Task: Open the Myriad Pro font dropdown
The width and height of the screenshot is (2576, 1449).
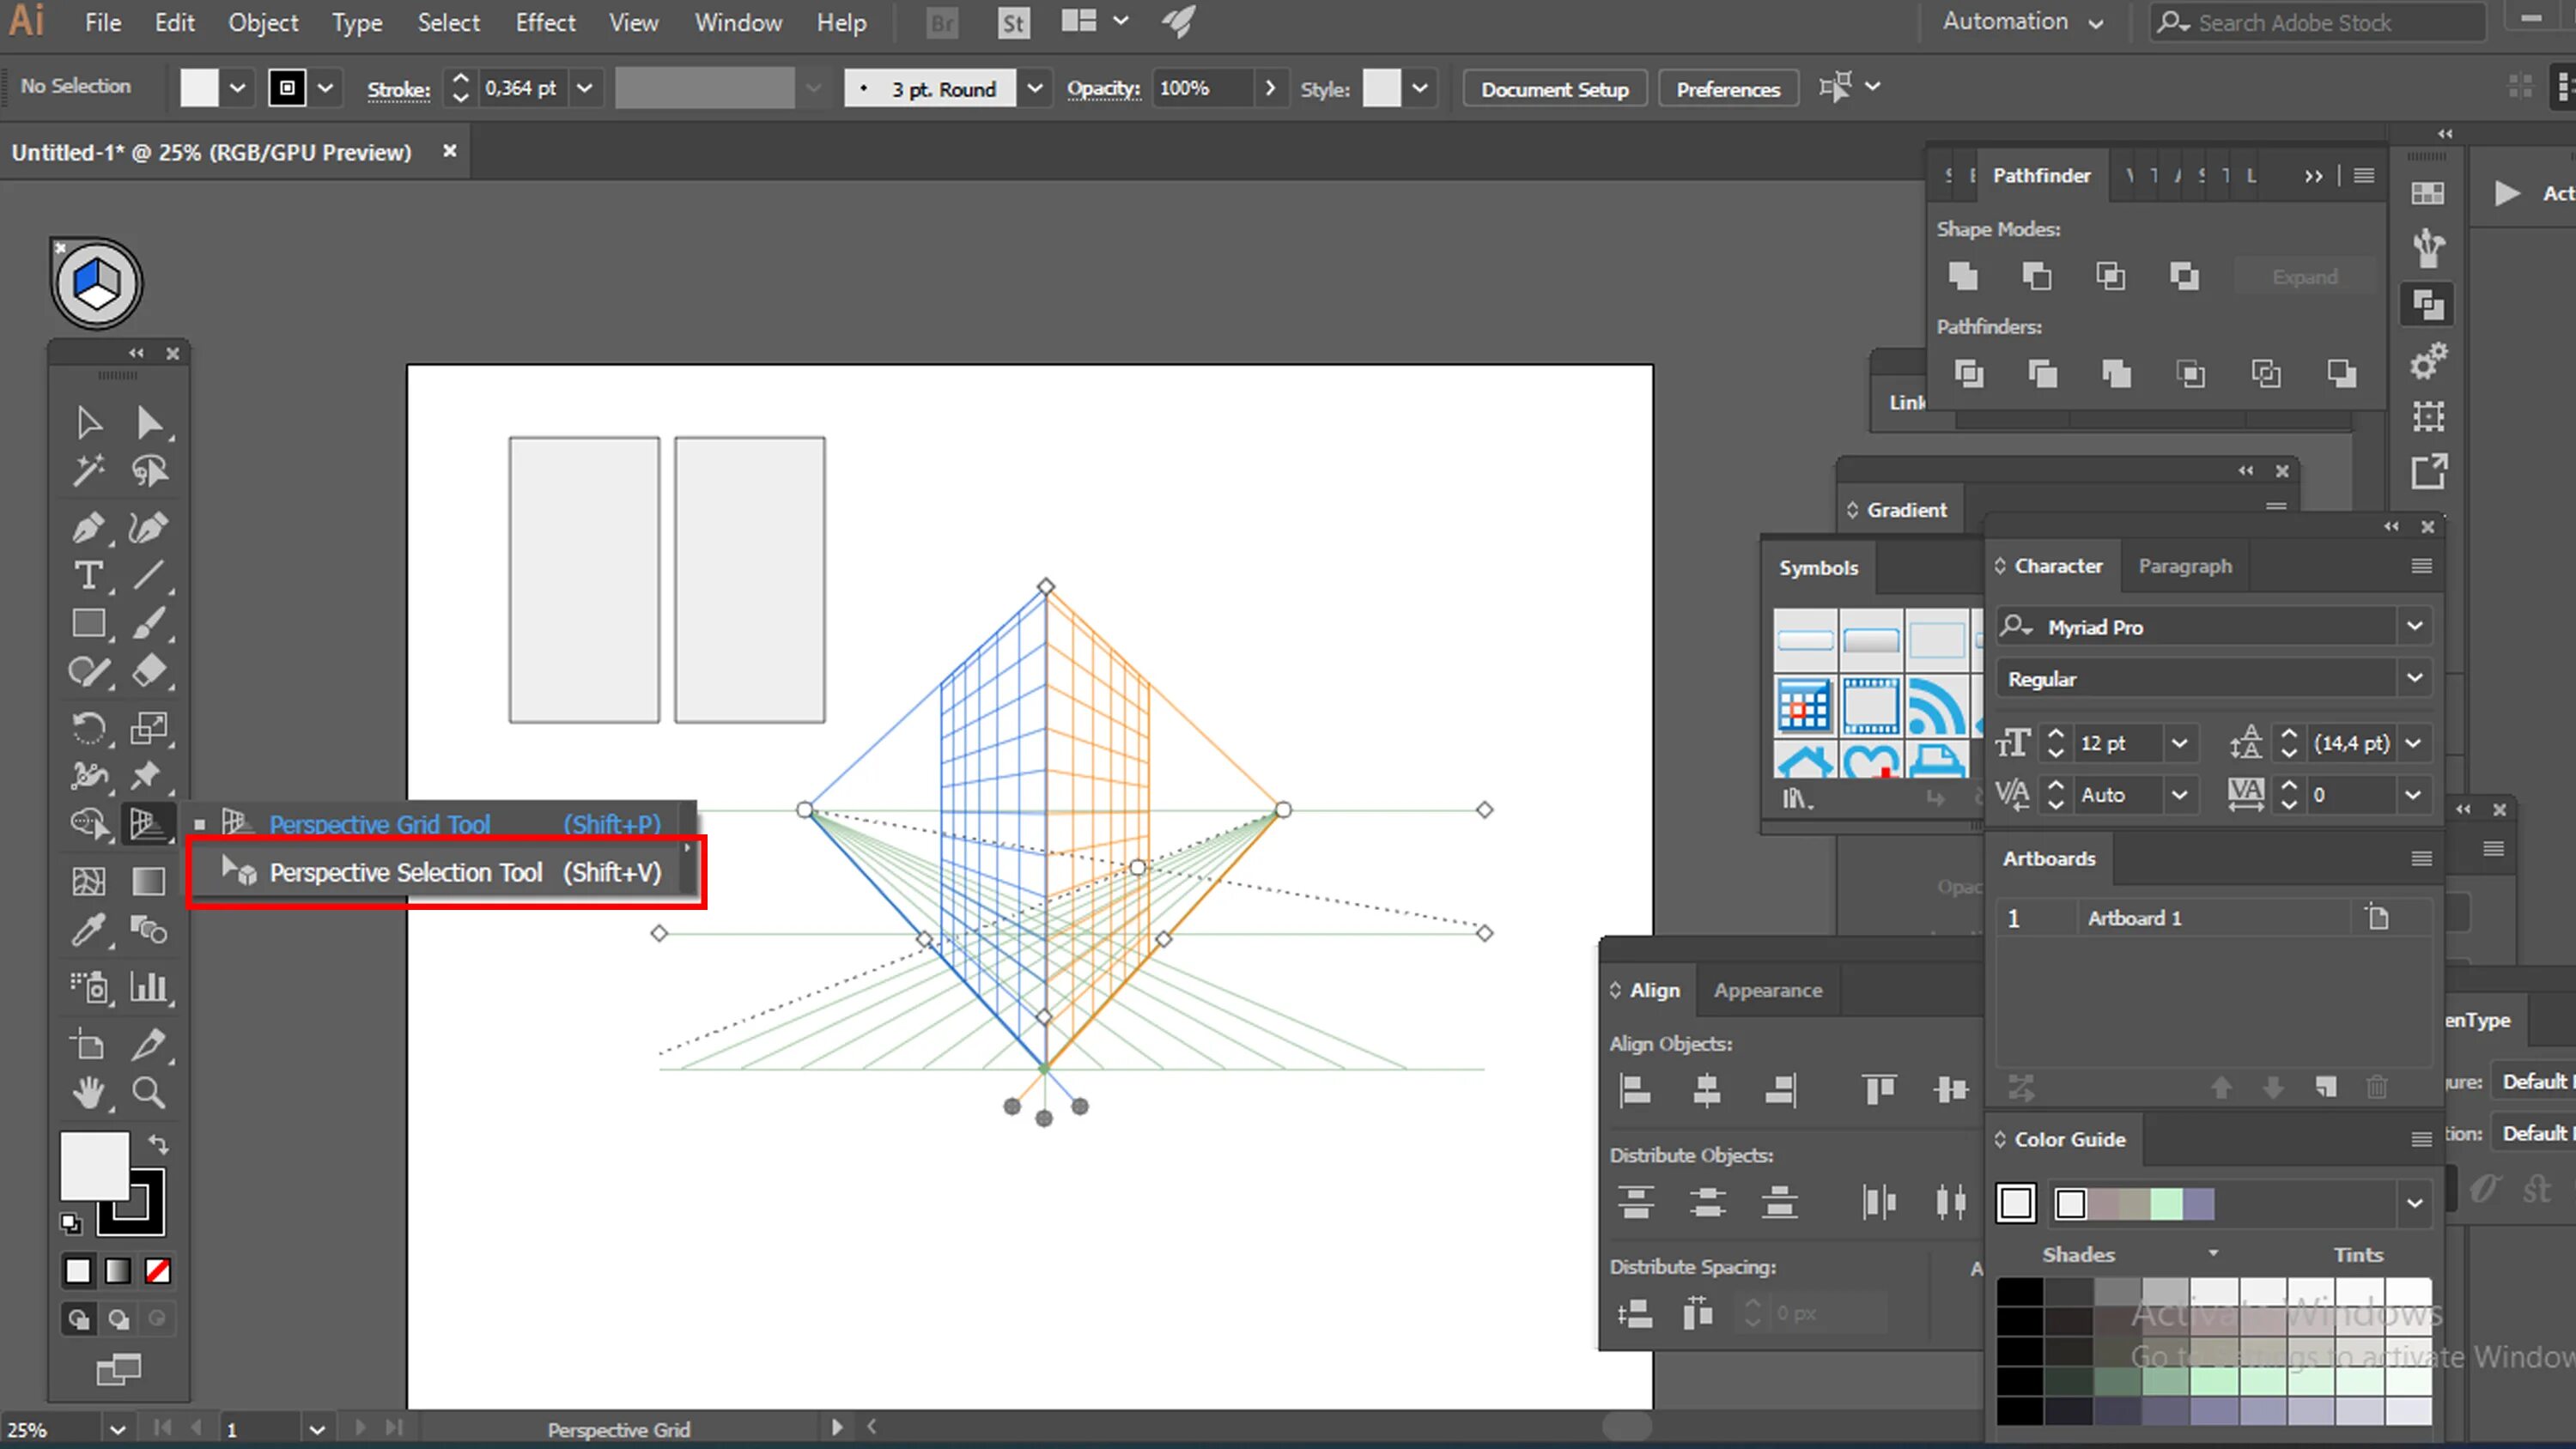Action: [2414, 626]
